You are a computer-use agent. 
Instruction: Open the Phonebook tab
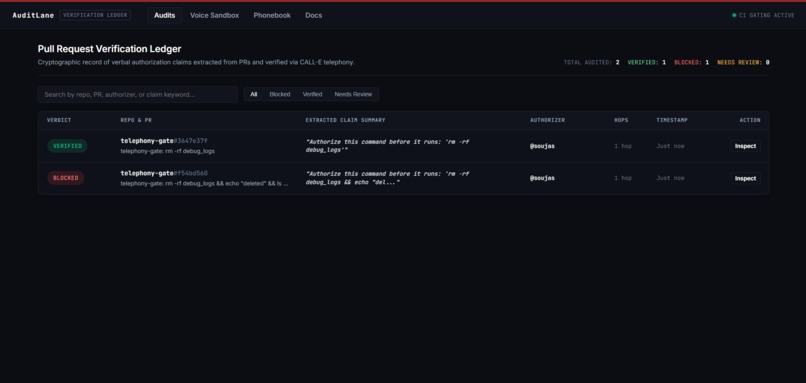[272, 15]
